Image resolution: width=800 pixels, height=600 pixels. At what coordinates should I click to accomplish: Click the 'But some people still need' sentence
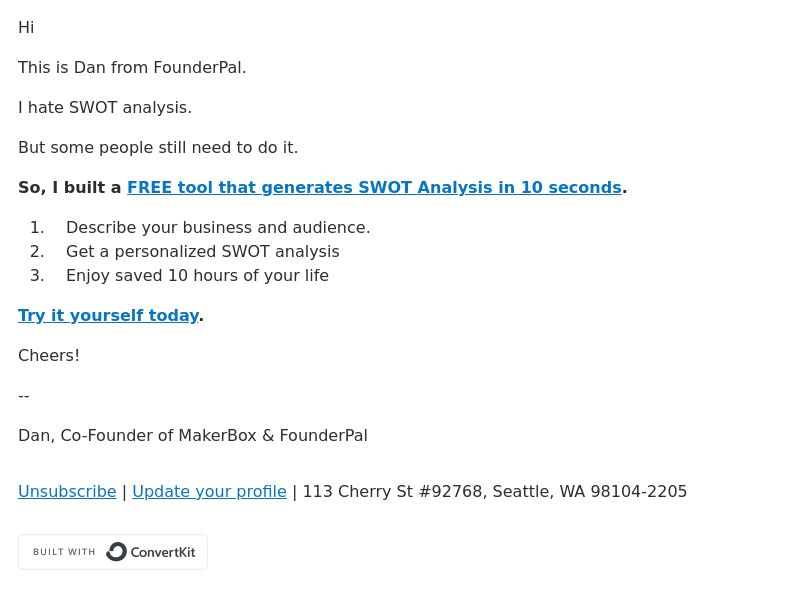click(158, 148)
